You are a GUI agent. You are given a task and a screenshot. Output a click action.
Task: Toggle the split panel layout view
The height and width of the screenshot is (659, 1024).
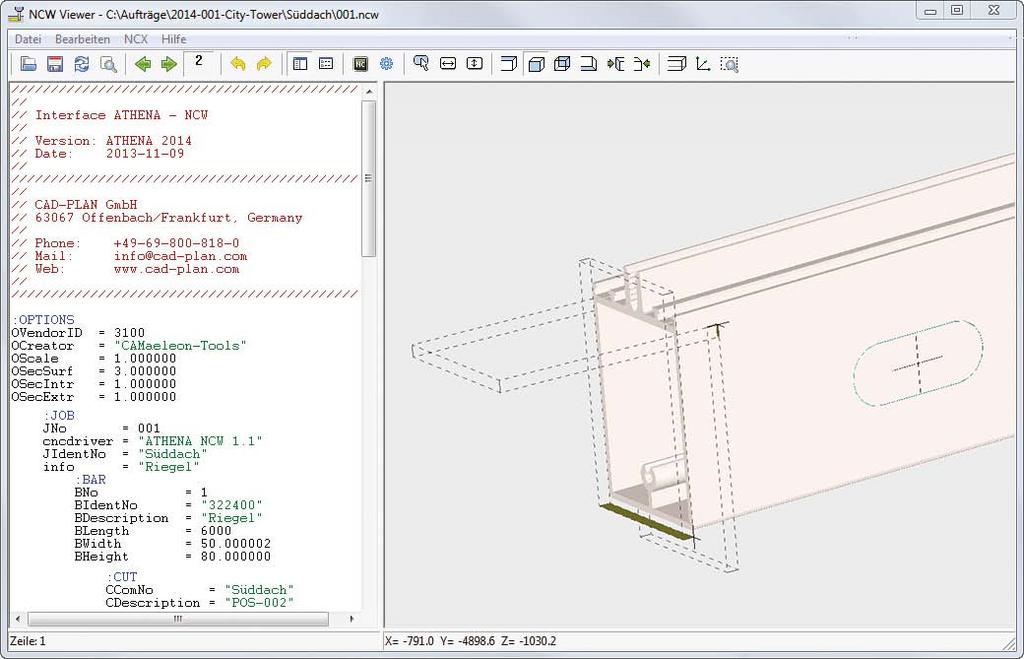300,64
